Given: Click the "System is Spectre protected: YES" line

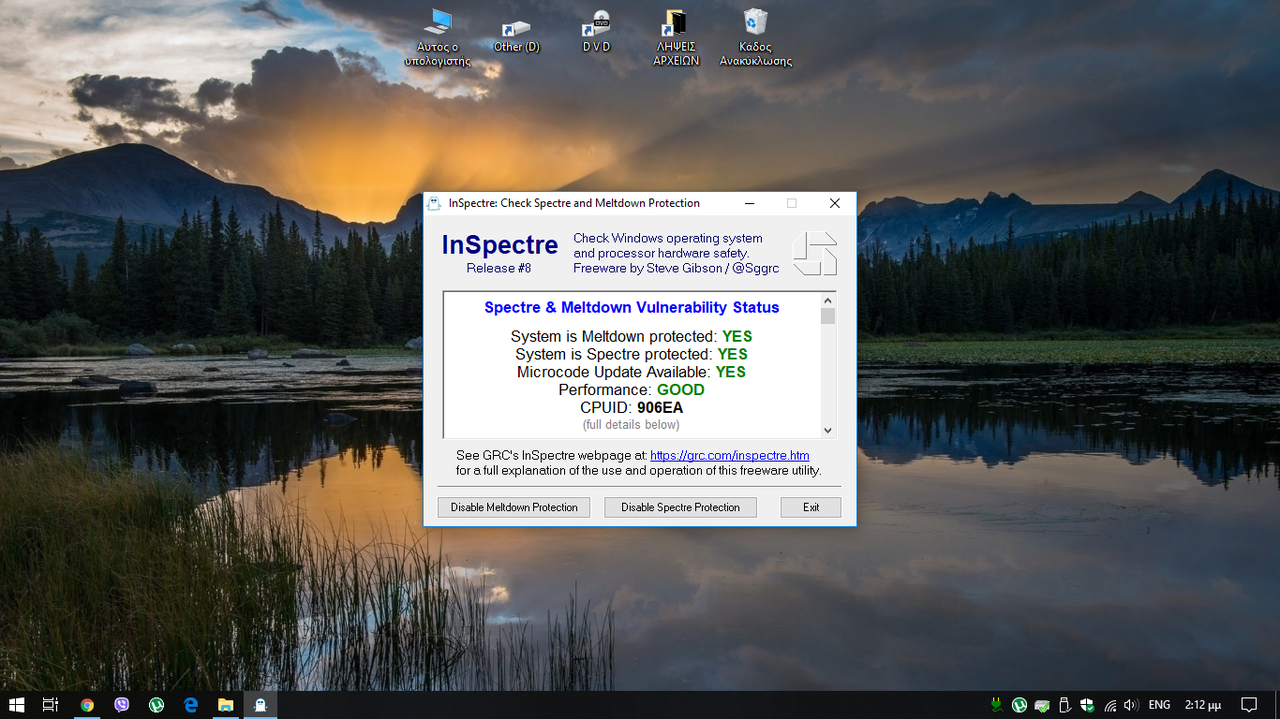Looking at the screenshot, I should click(x=632, y=354).
